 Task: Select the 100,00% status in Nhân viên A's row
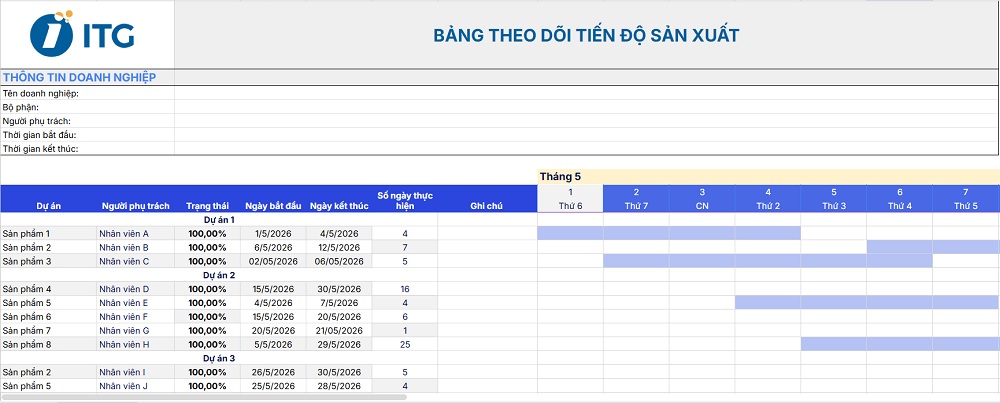coord(207,233)
